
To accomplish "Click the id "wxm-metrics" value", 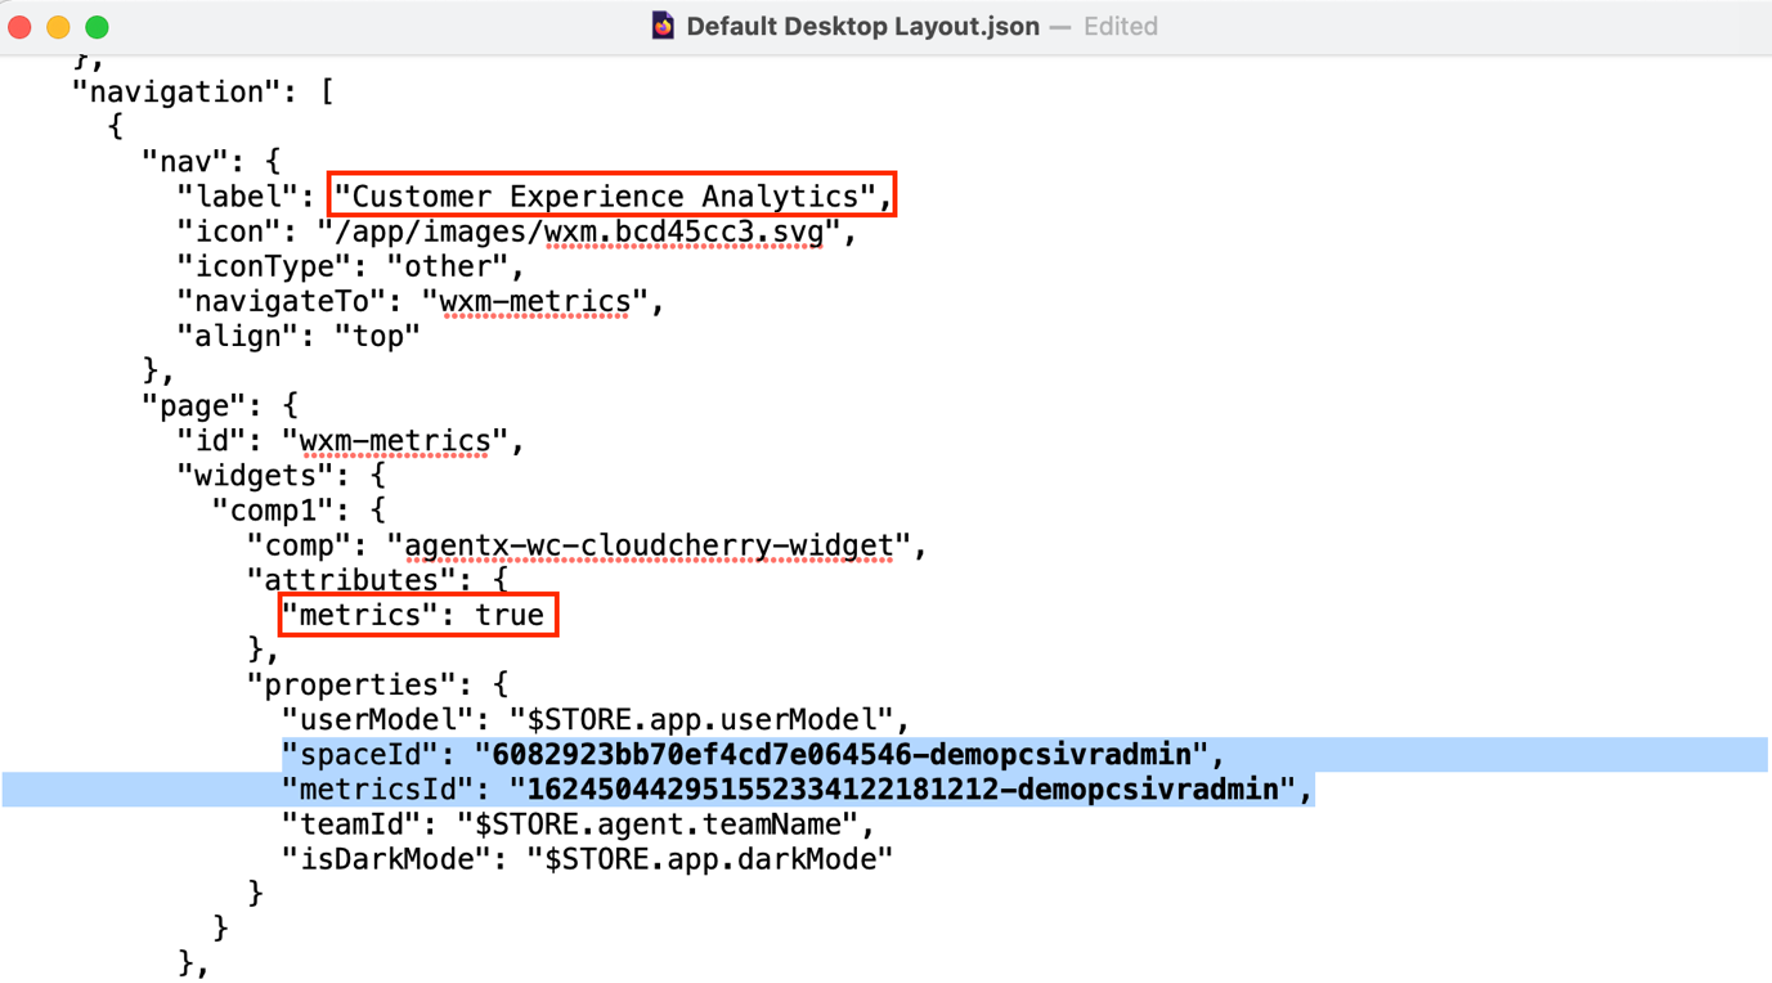I will point(395,441).
